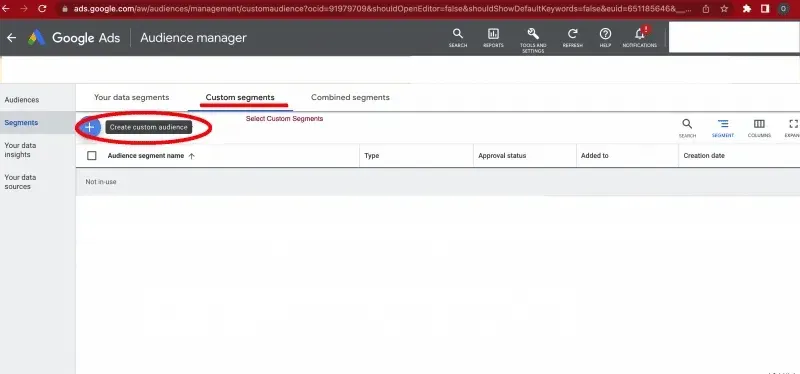Switch to Combined segments tab
This screenshot has width=800, height=374.
pos(350,97)
